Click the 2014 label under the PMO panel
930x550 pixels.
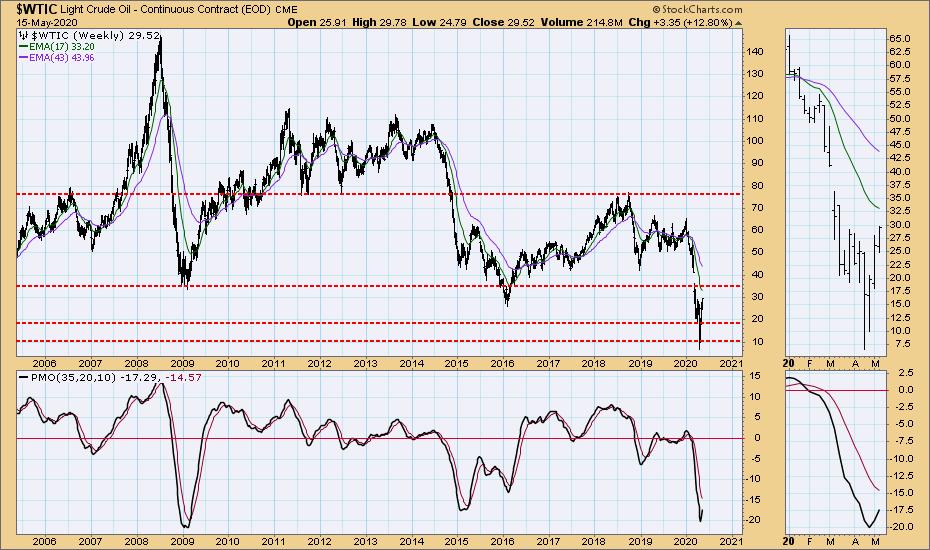click(411, 541)
